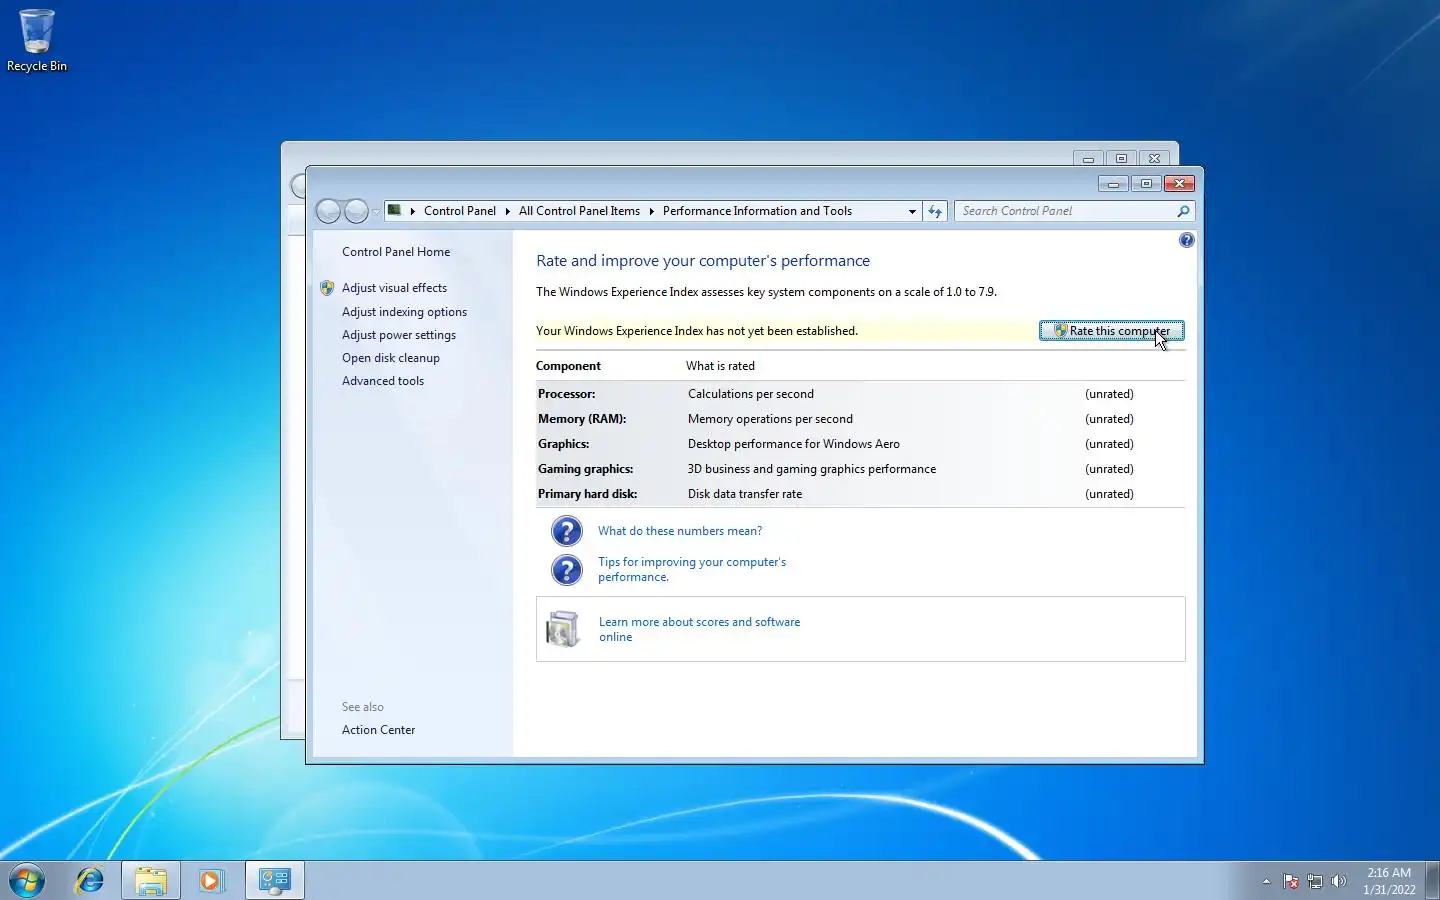Click the shield icon beside Adjust visual effects

pos(327,288)
